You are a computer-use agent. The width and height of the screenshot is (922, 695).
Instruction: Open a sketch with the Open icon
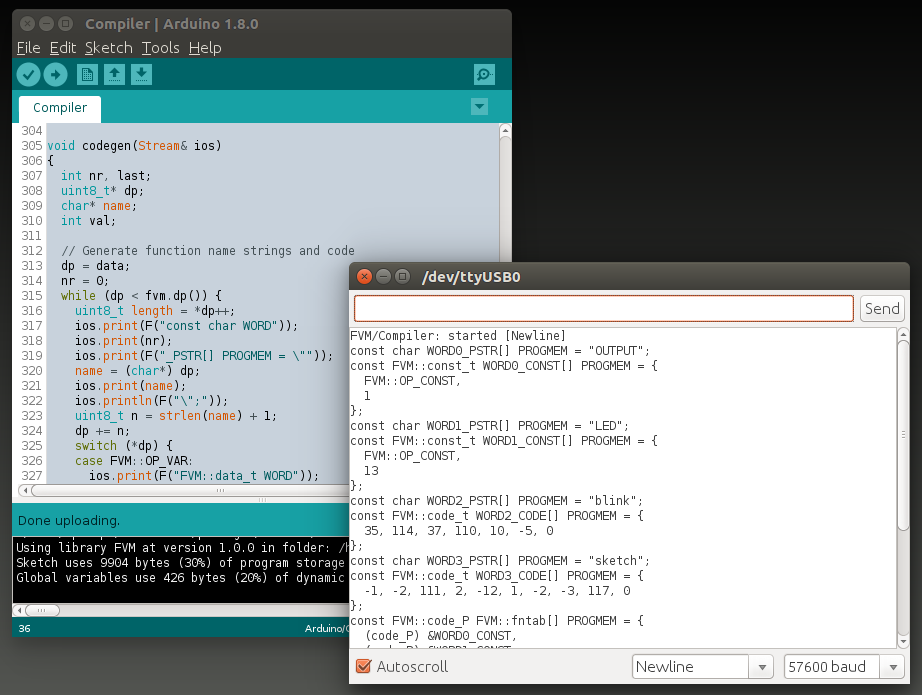(x=114, y=75)
